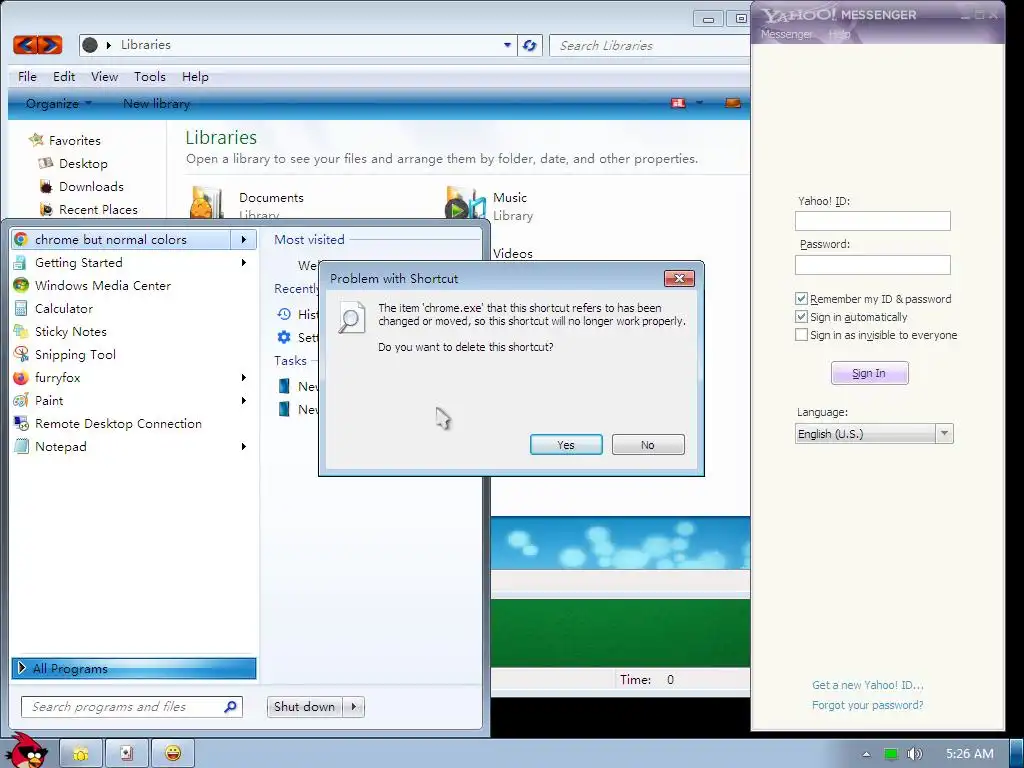Screen dimensions: 1024x768
Task: Open the Documents library icon
Action: tap(208, 202)
